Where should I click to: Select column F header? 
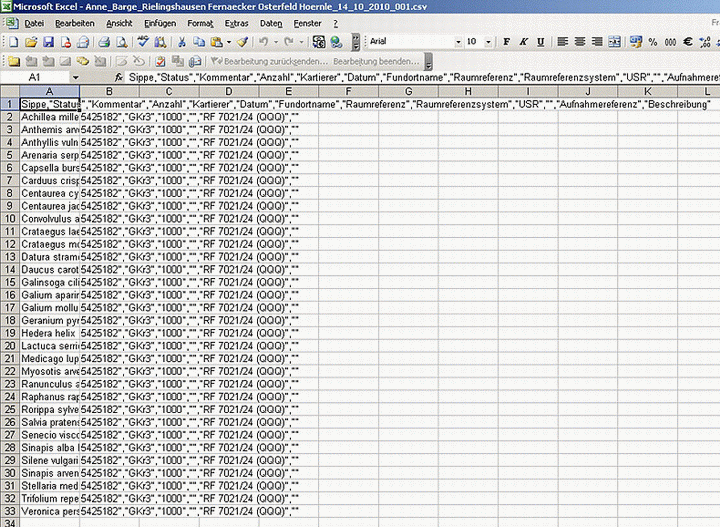(x=349, y=91)
